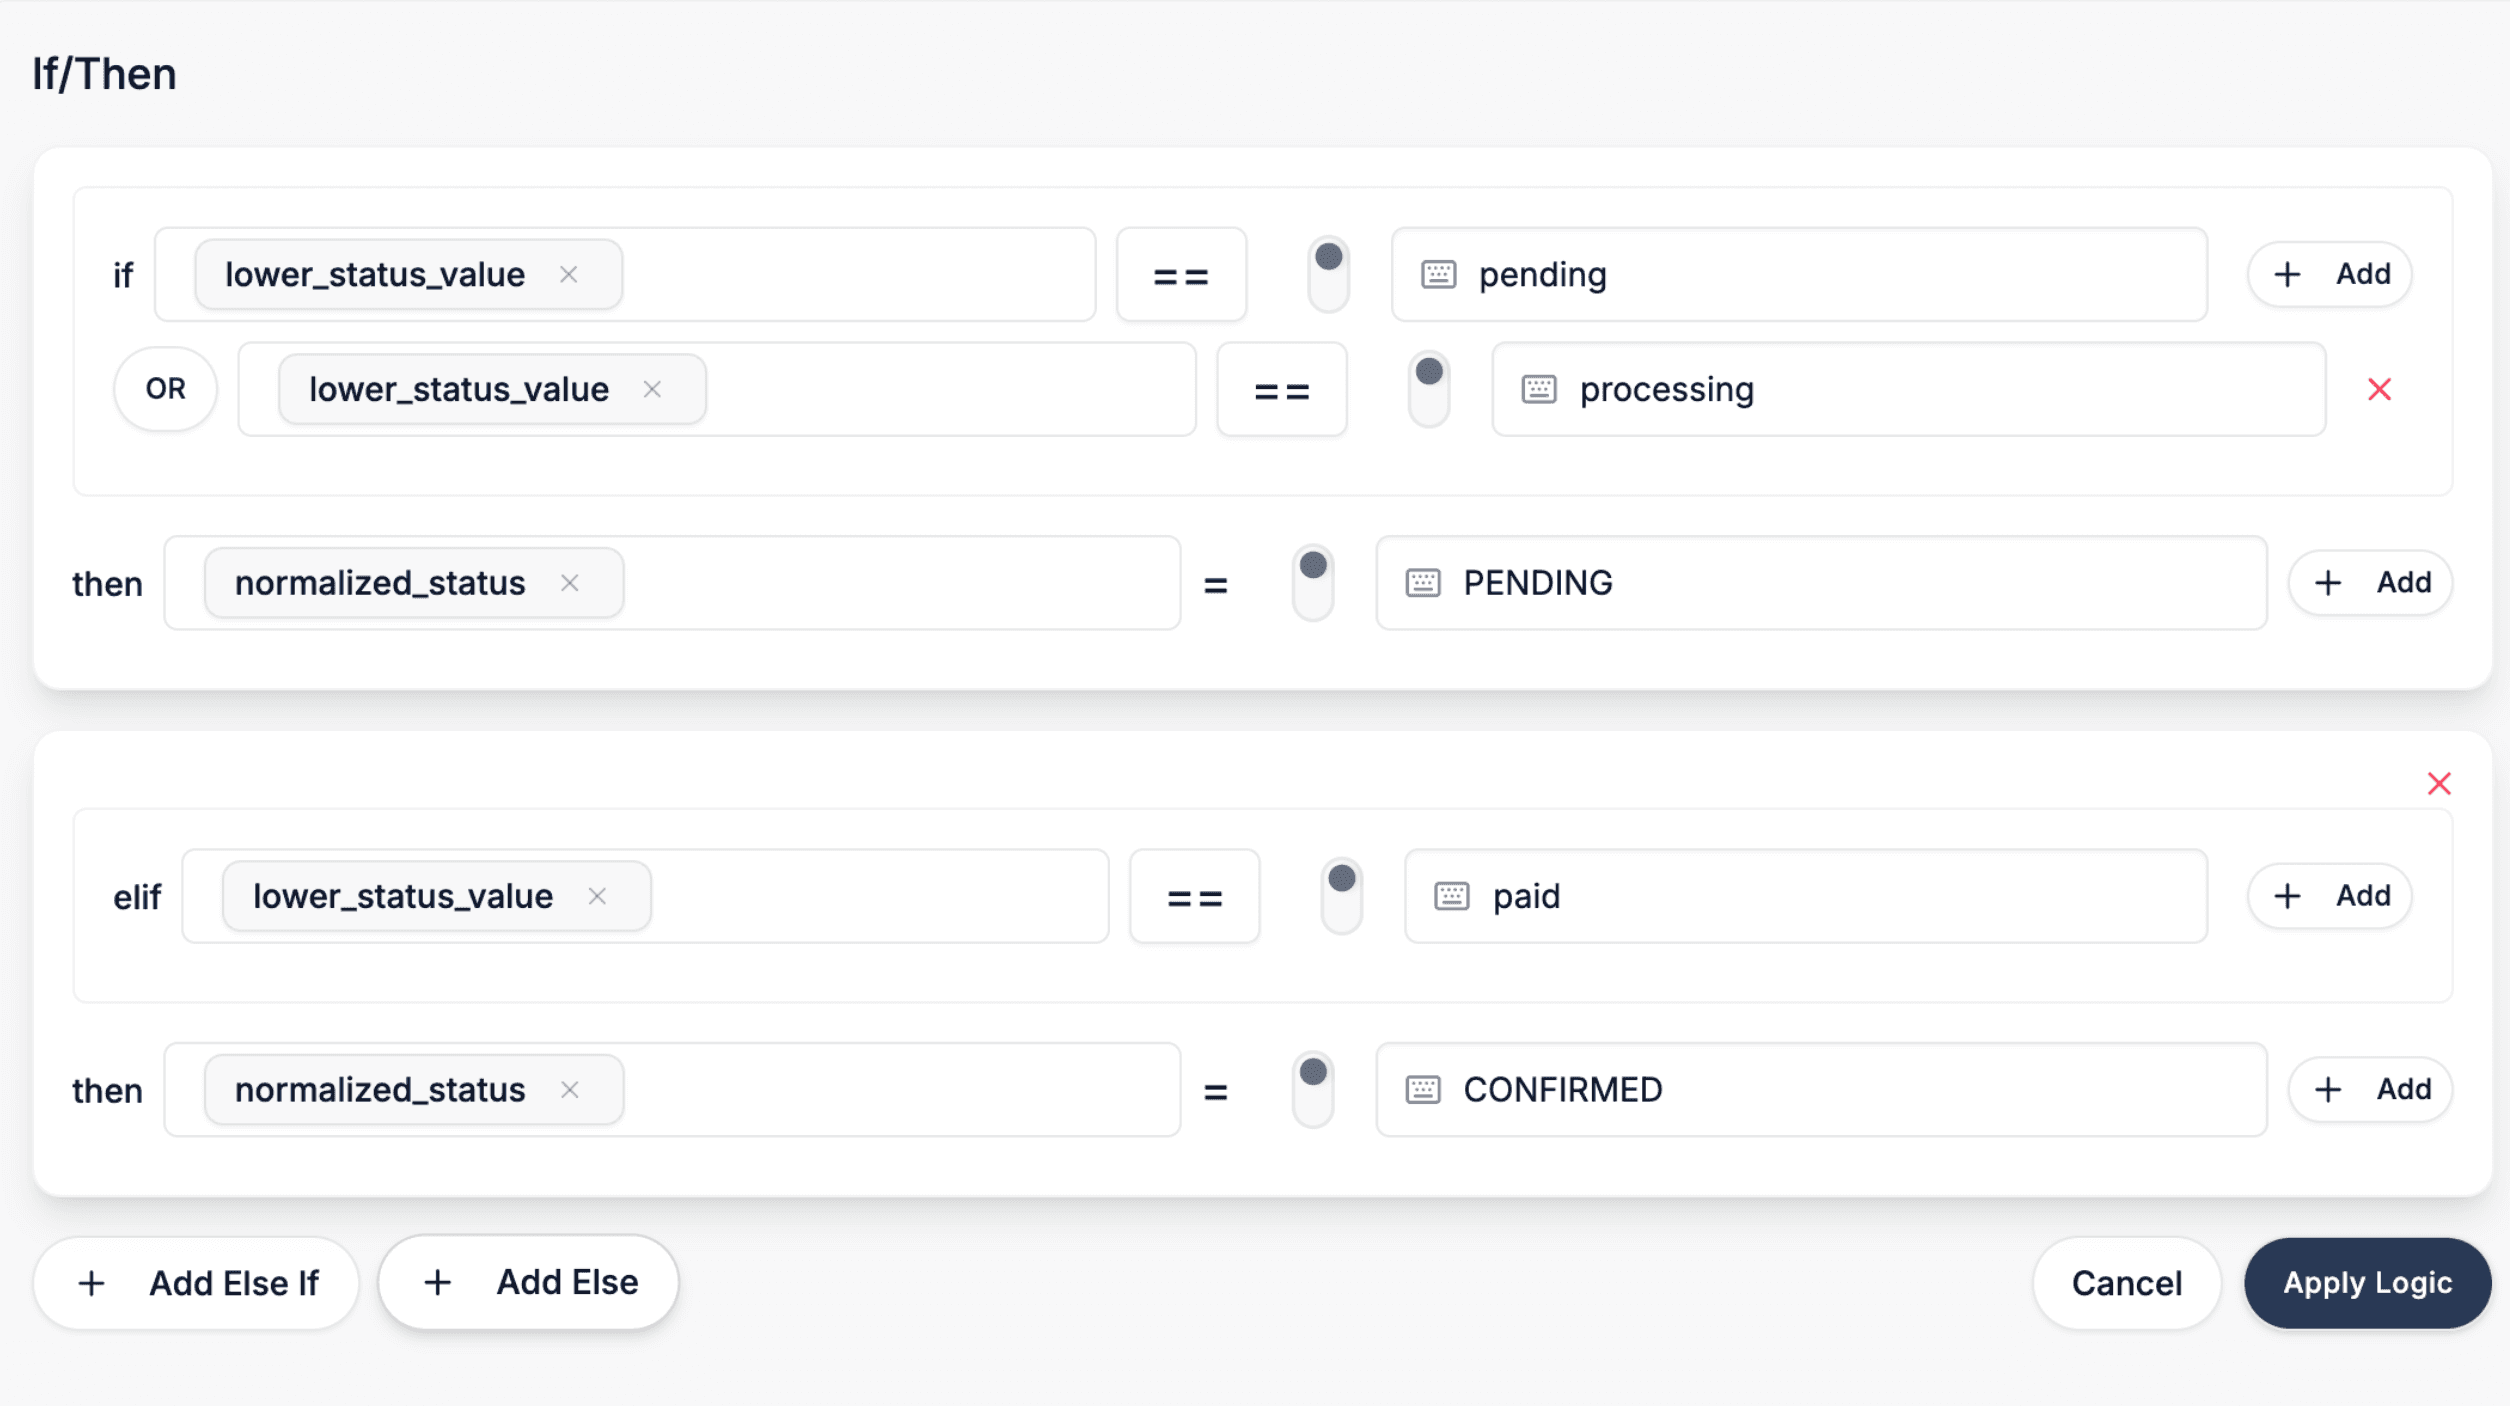Viewport: 2510px width, 1406px height.
Task: Toggle the value type switch for processing
Action: (x=1429, y=389)
